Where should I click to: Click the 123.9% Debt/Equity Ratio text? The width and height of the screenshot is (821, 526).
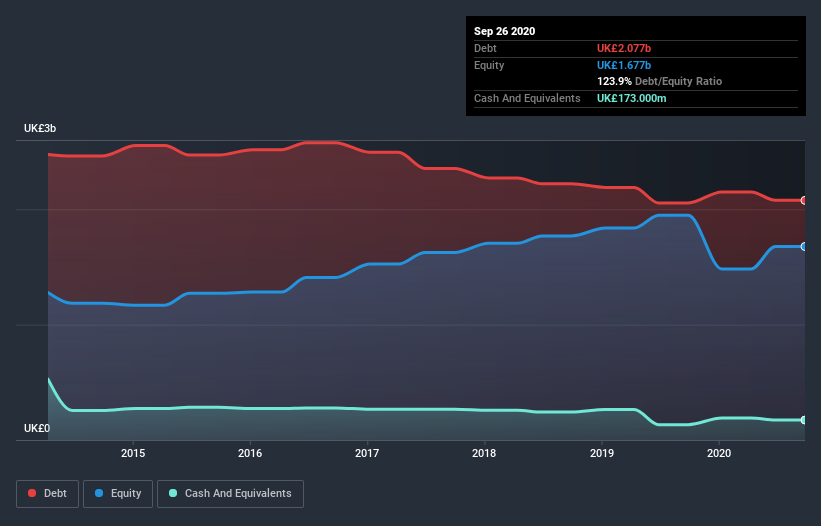[659, 81]
